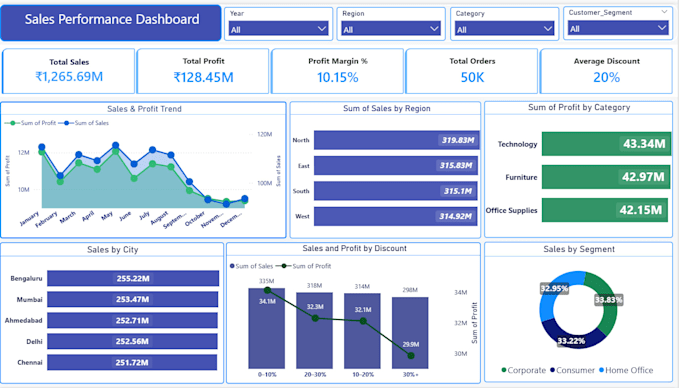Image resolution: width=680 pixels, height=388 pixels.
Task: Select the Total Orders card
Action: [x=472, y=71]
